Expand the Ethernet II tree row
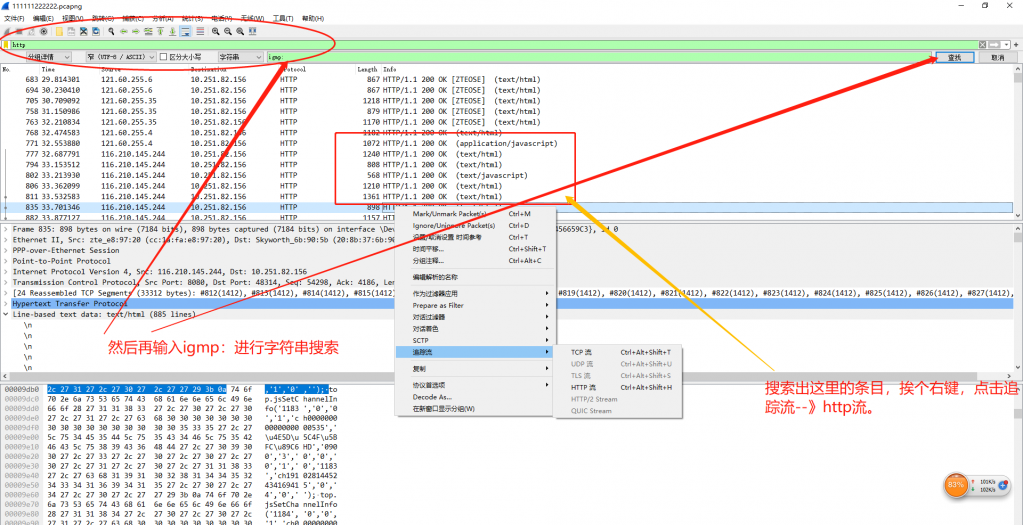 tap(7, 240)
